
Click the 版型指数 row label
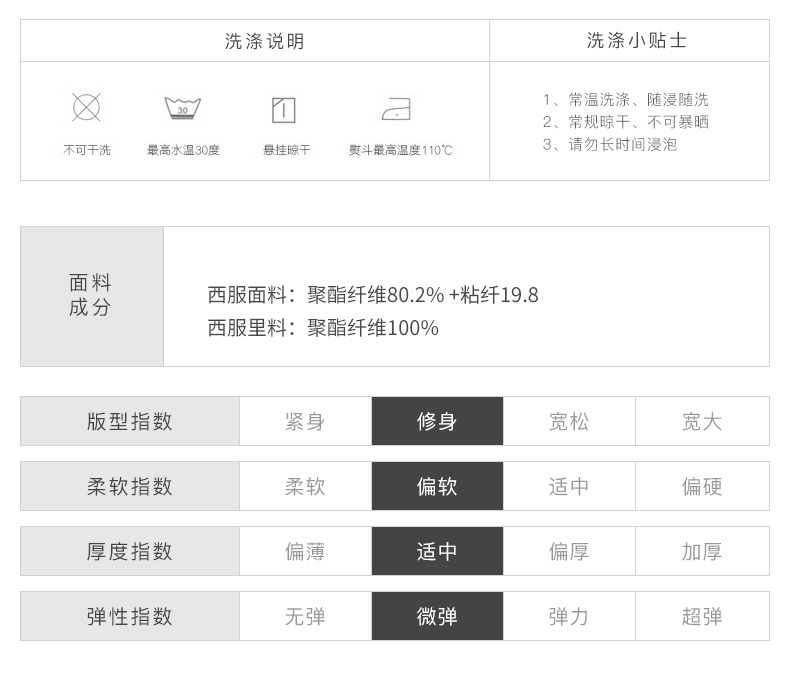pos(130,421)
